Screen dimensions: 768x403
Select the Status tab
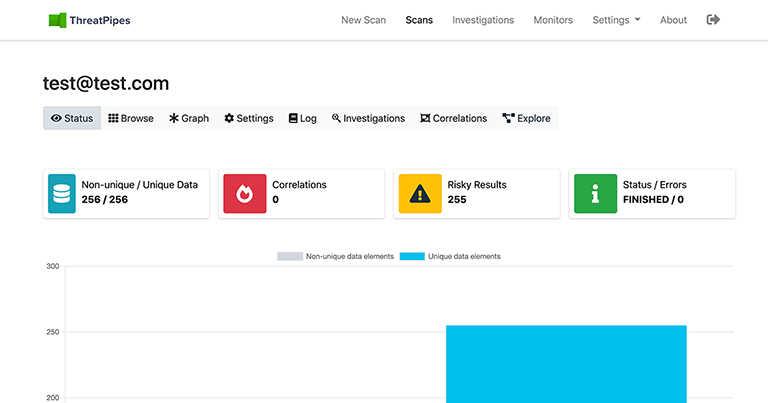click(72, 118)
